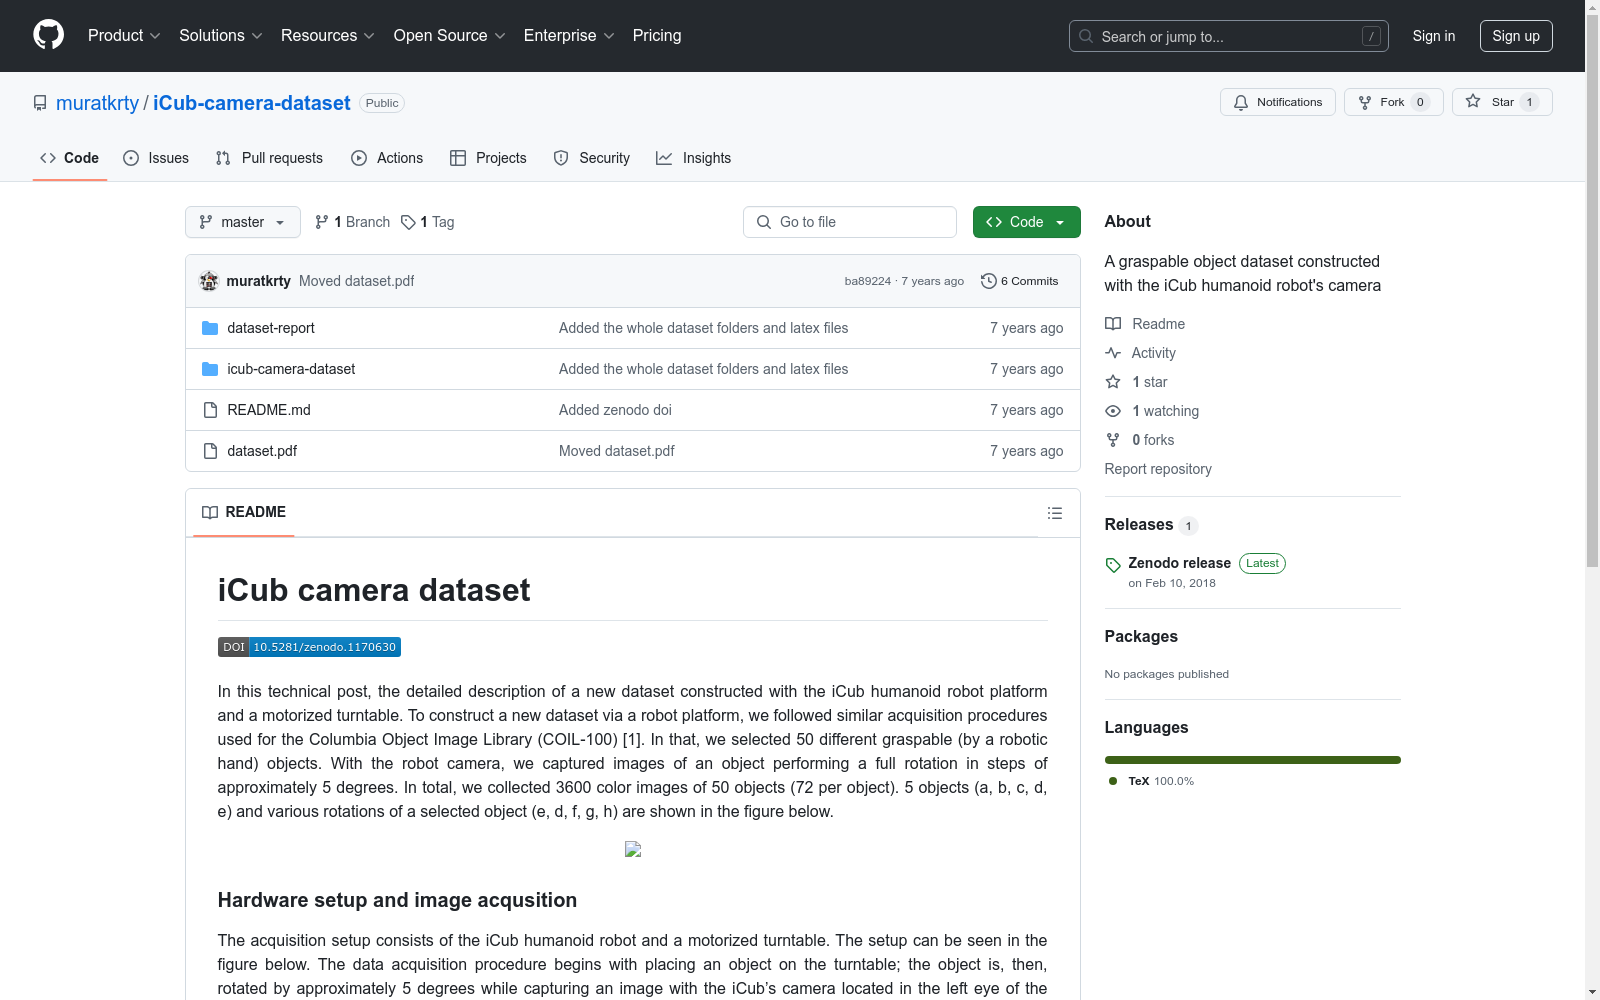
Task: Click the iCub camera dataset heading
Action: (x=374, y=590)
